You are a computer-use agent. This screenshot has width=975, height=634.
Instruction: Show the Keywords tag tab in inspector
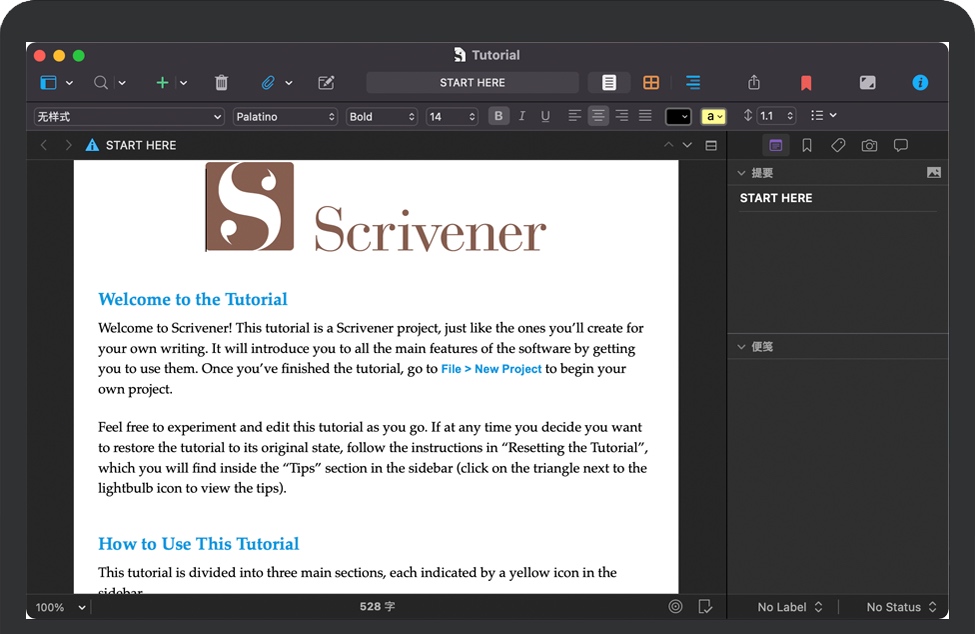point(838,146)
